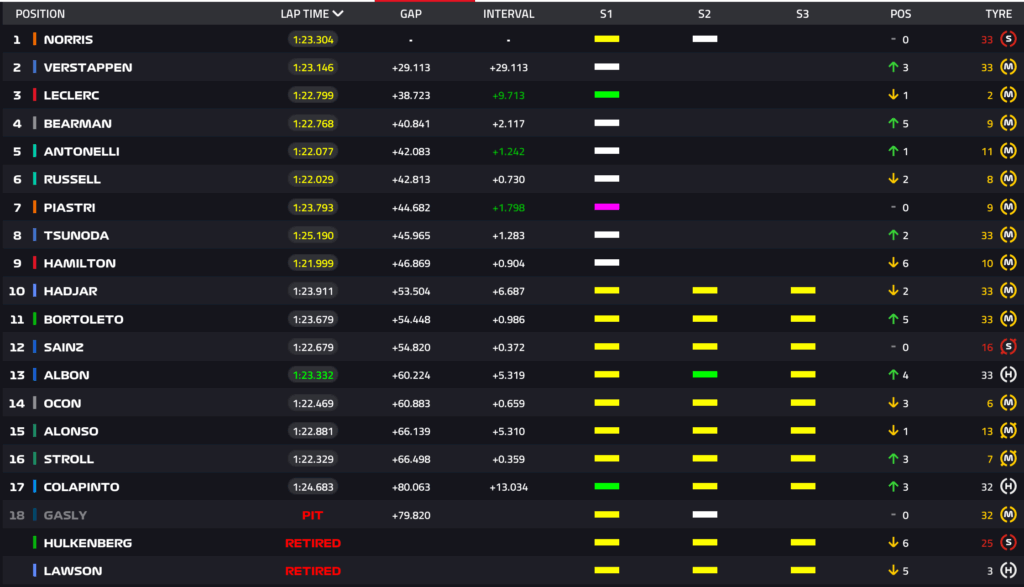
Task: Click Verstappen's medium tyre icon
Action: click(x=1008, y=68)
